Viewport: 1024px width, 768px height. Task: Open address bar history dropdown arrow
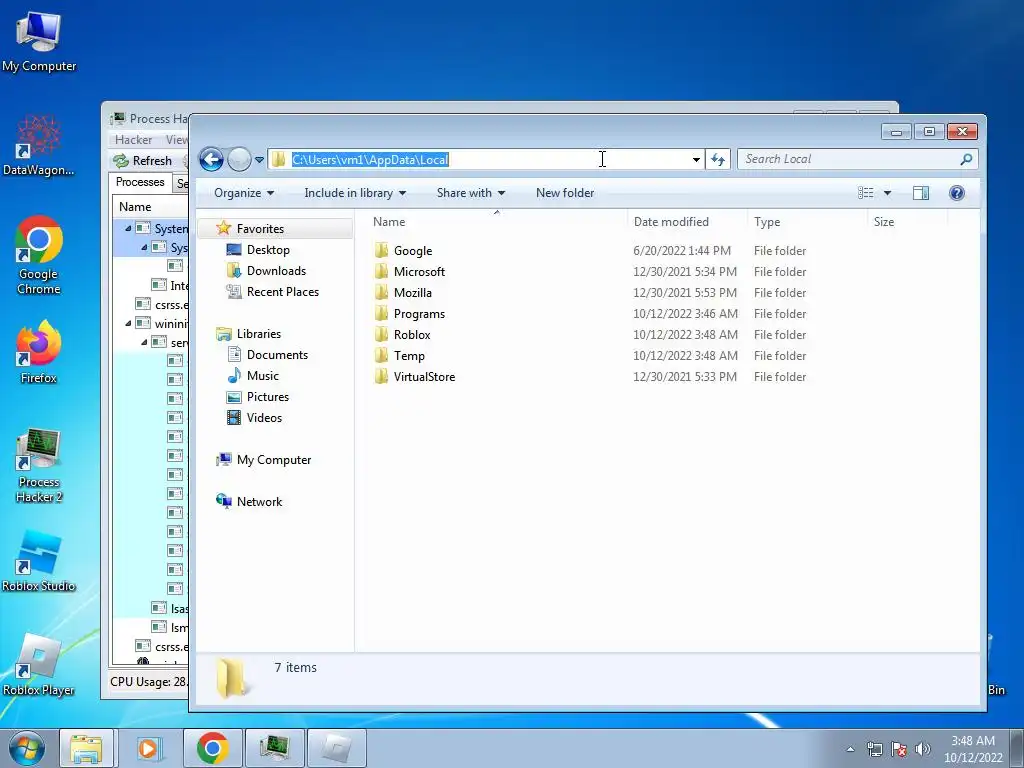tap(696, 159)
